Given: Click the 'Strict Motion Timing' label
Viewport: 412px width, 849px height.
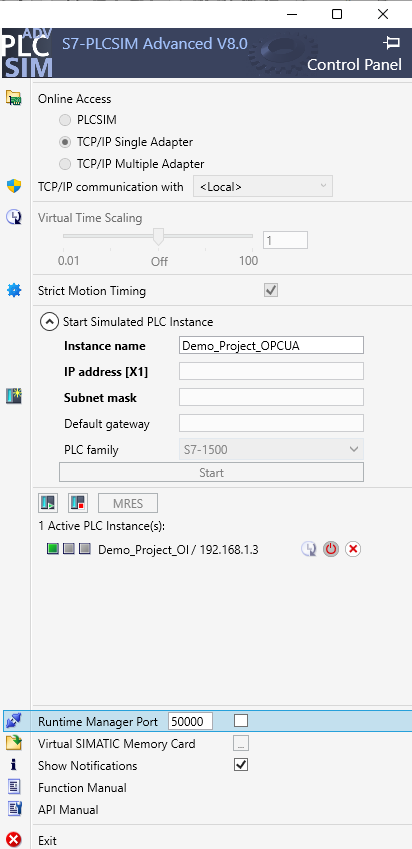Looking at the screenshot, I should pos(91,291).
